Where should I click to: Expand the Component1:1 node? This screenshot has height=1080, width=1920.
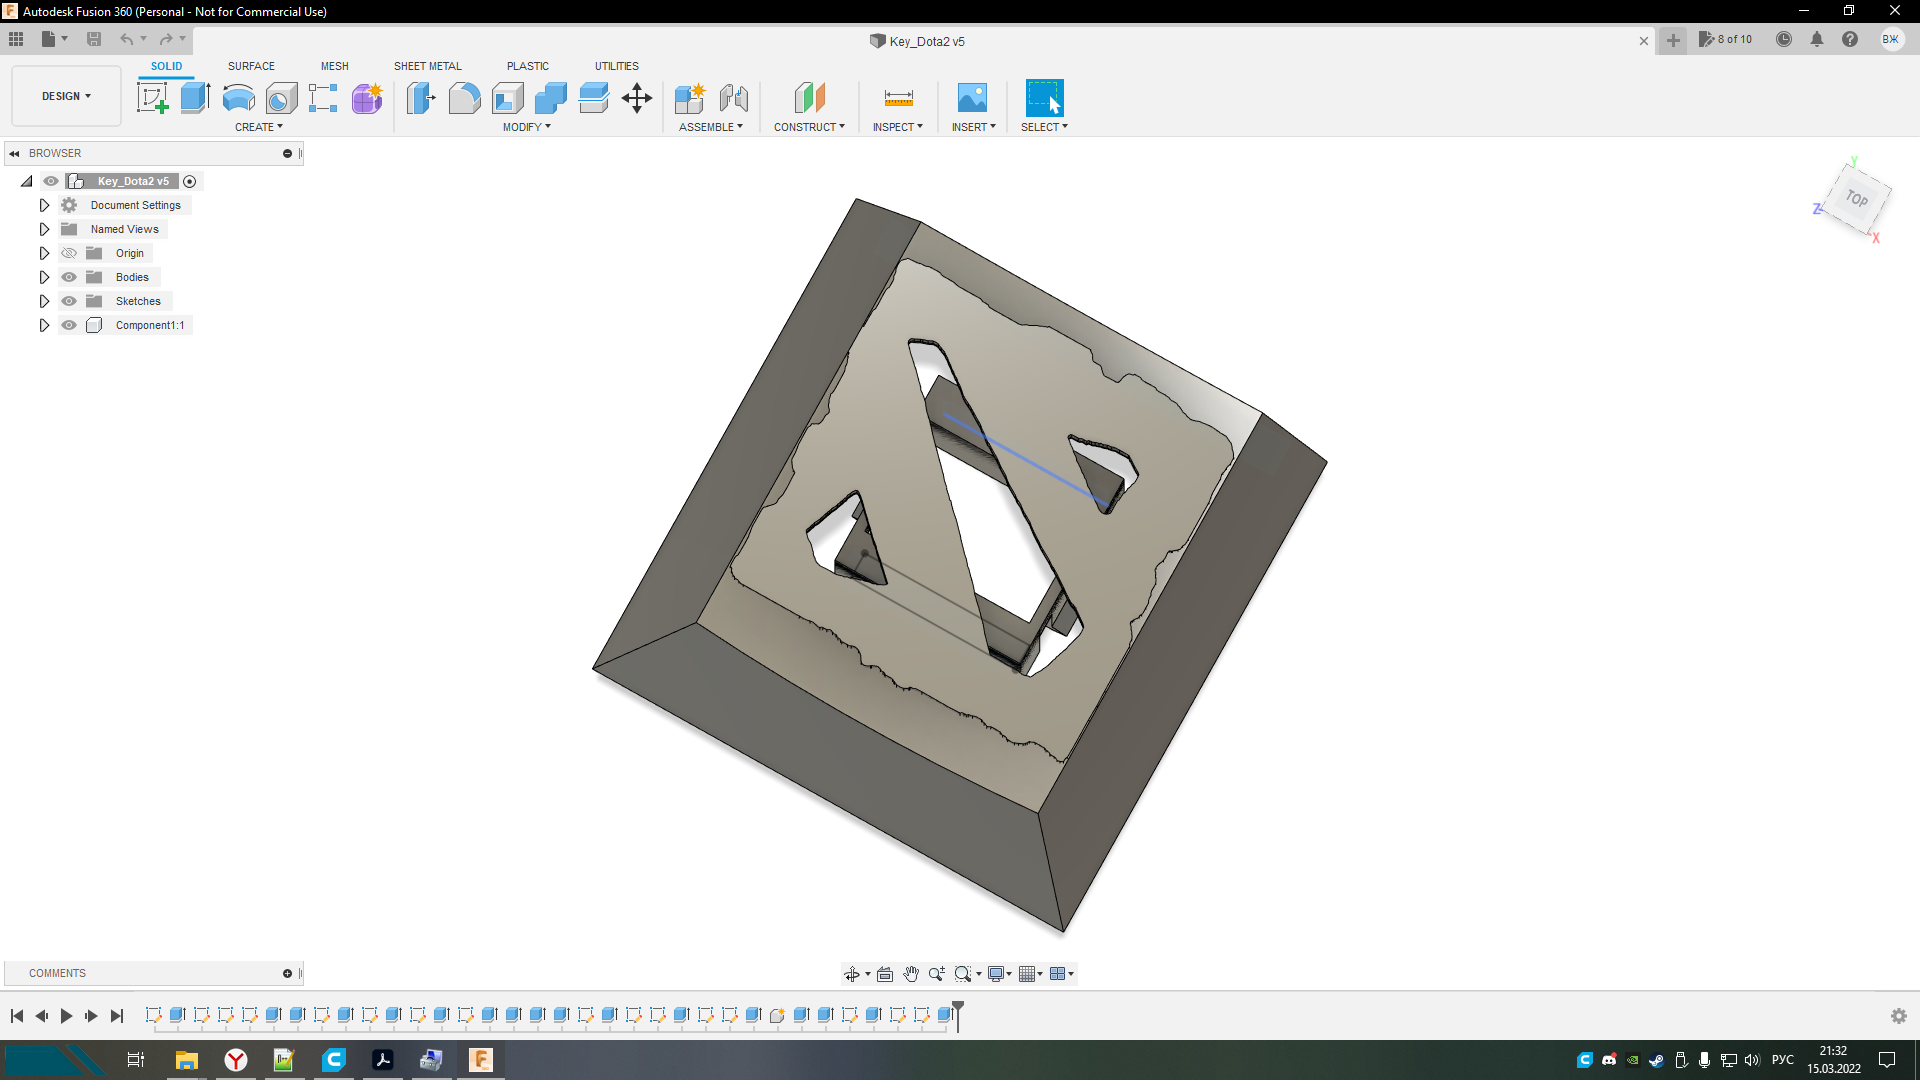click(x=44, y=325)
